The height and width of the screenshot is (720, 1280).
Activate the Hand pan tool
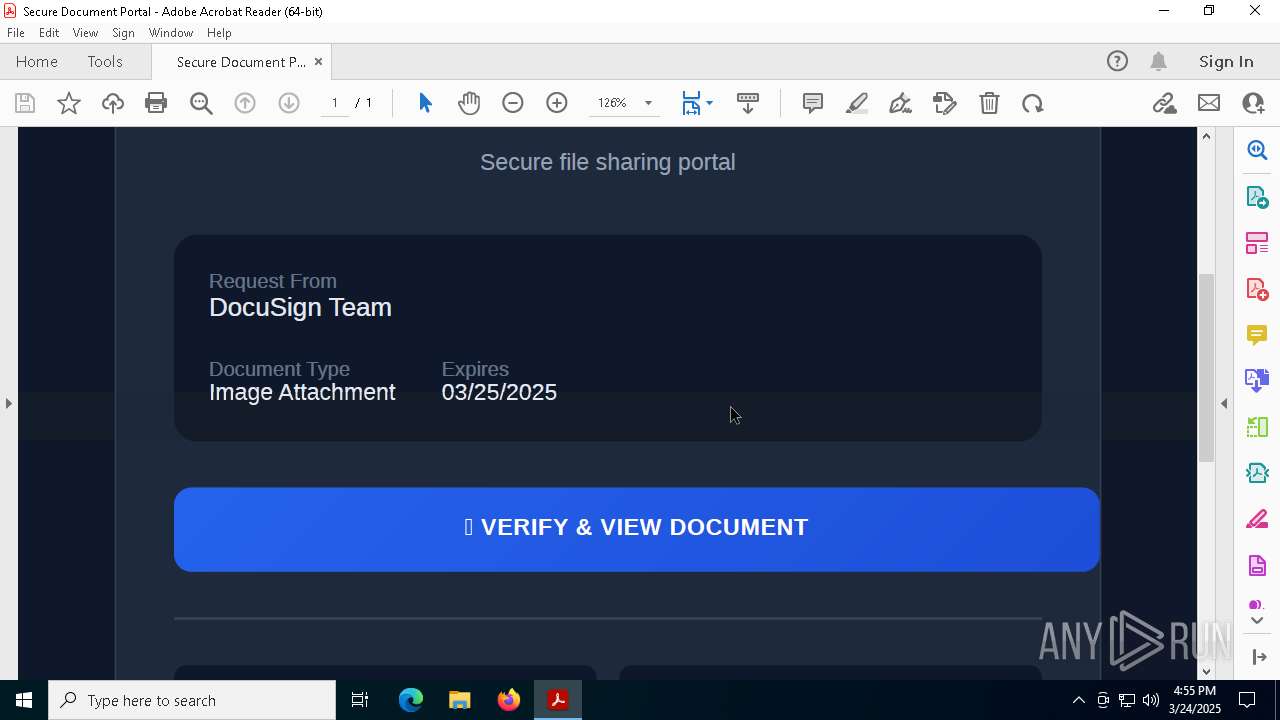(x=469, y=103)
